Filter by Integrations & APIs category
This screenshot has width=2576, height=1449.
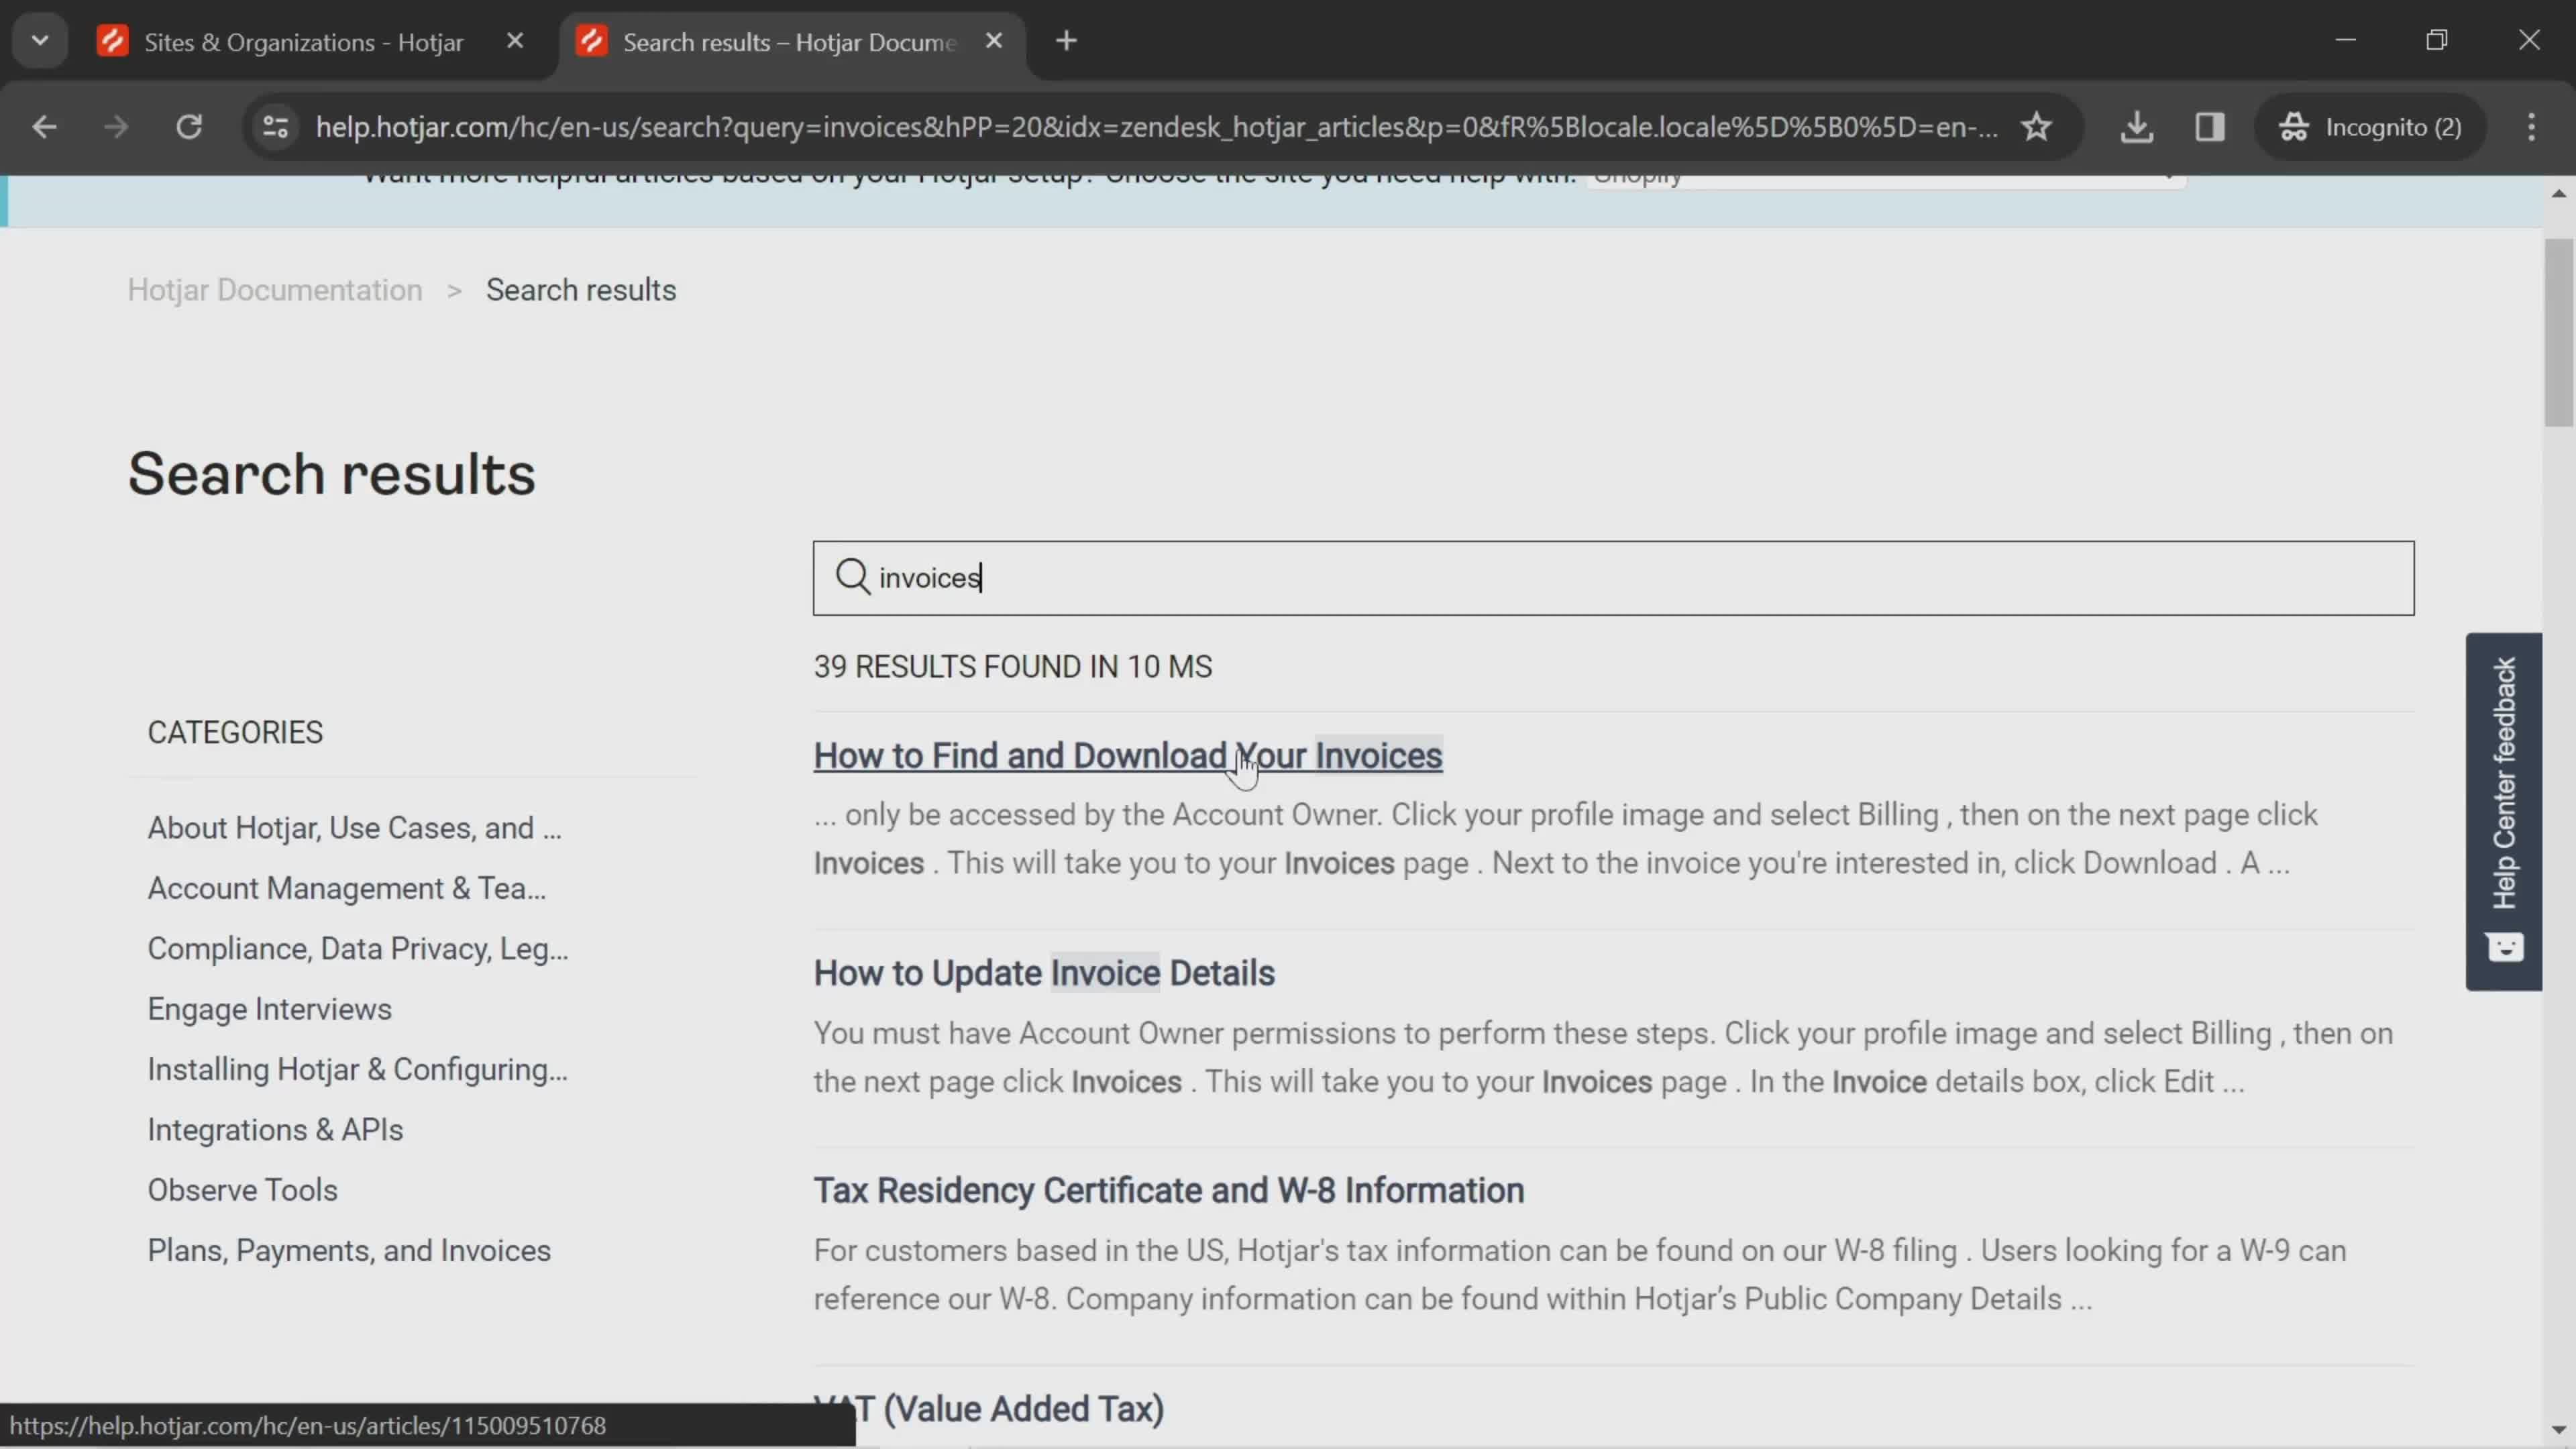tap(275, 1129)
